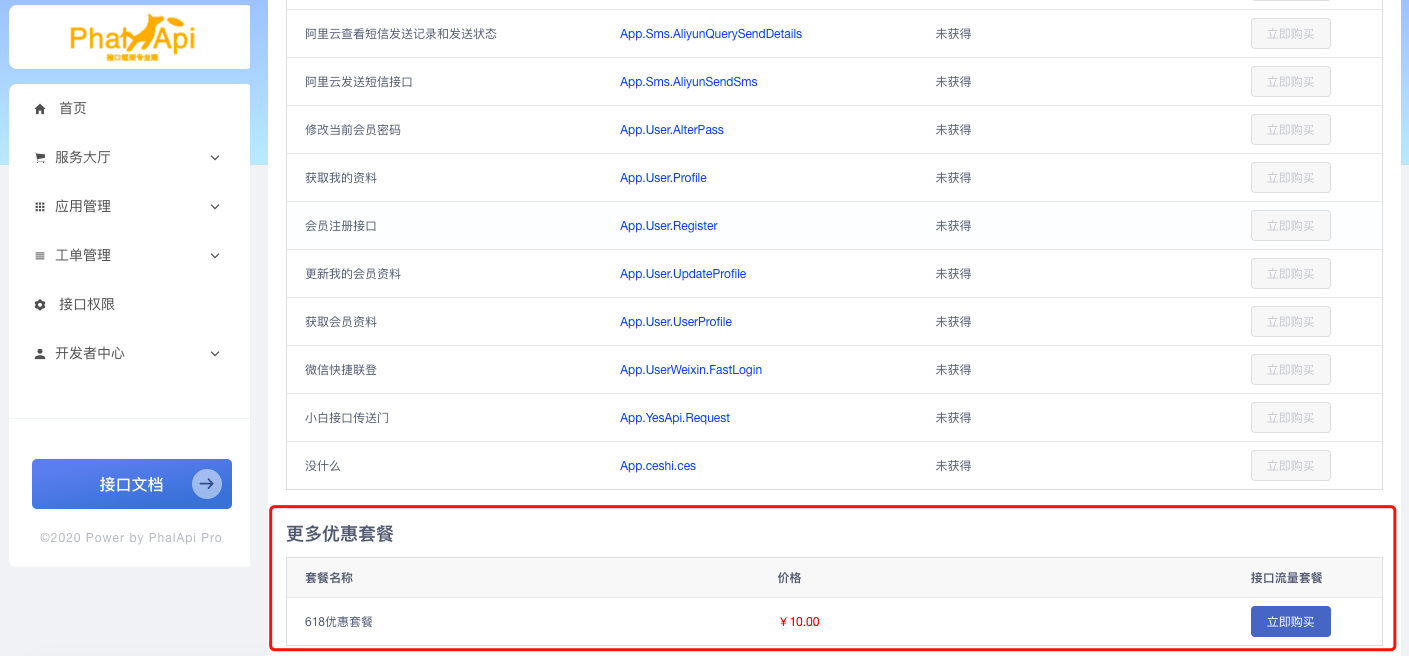The width and height of the screenshot is (1409, 656).
Task: Click the arrow icon on 接口文档 button
Action: coord(206,484)
